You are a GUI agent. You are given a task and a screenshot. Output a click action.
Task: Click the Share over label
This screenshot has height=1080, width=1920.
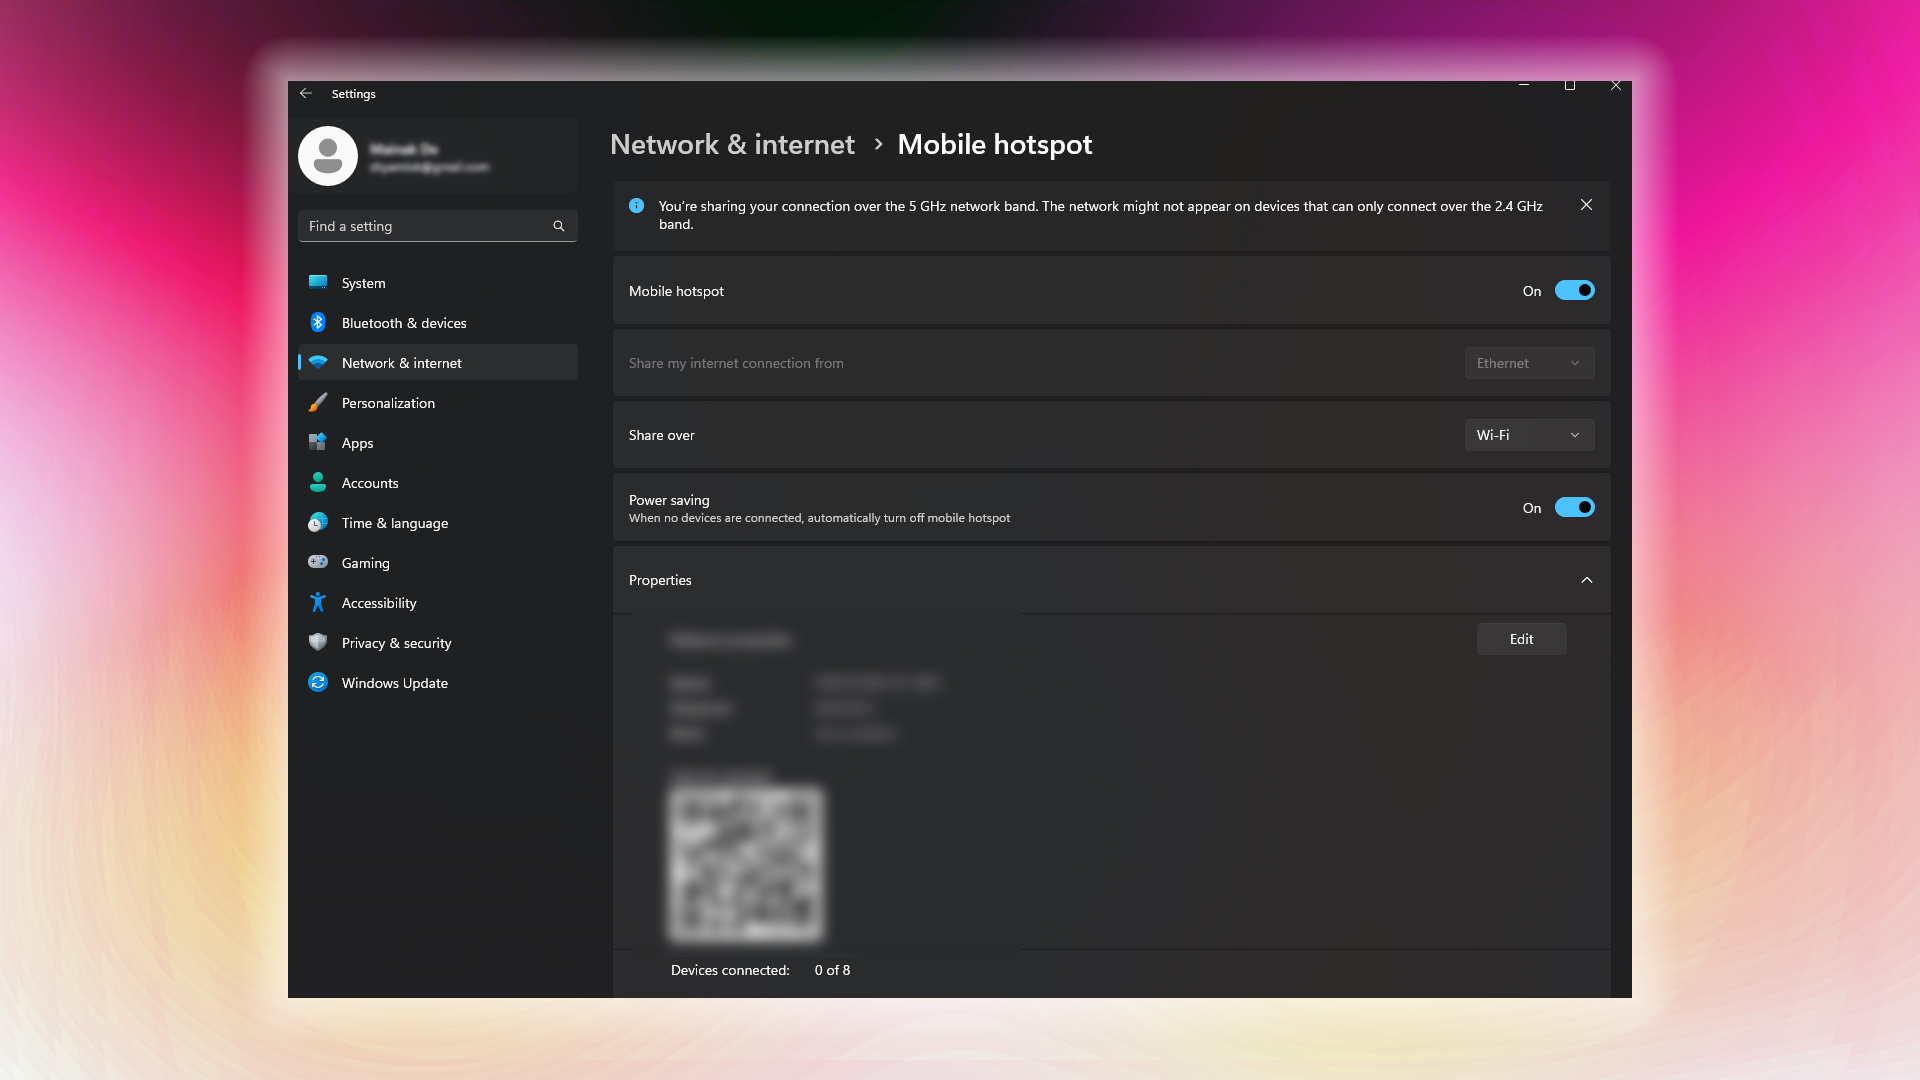[661, 435]
